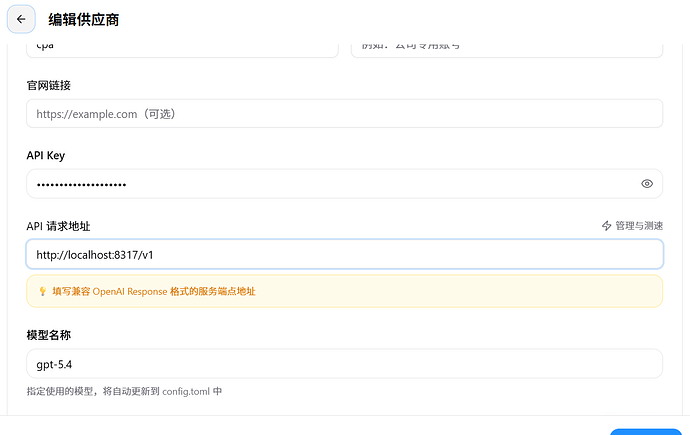Viewport: 690px width, 435px height.
Task: Click the API 请求地址 label
Action: [x=58, y=226]
